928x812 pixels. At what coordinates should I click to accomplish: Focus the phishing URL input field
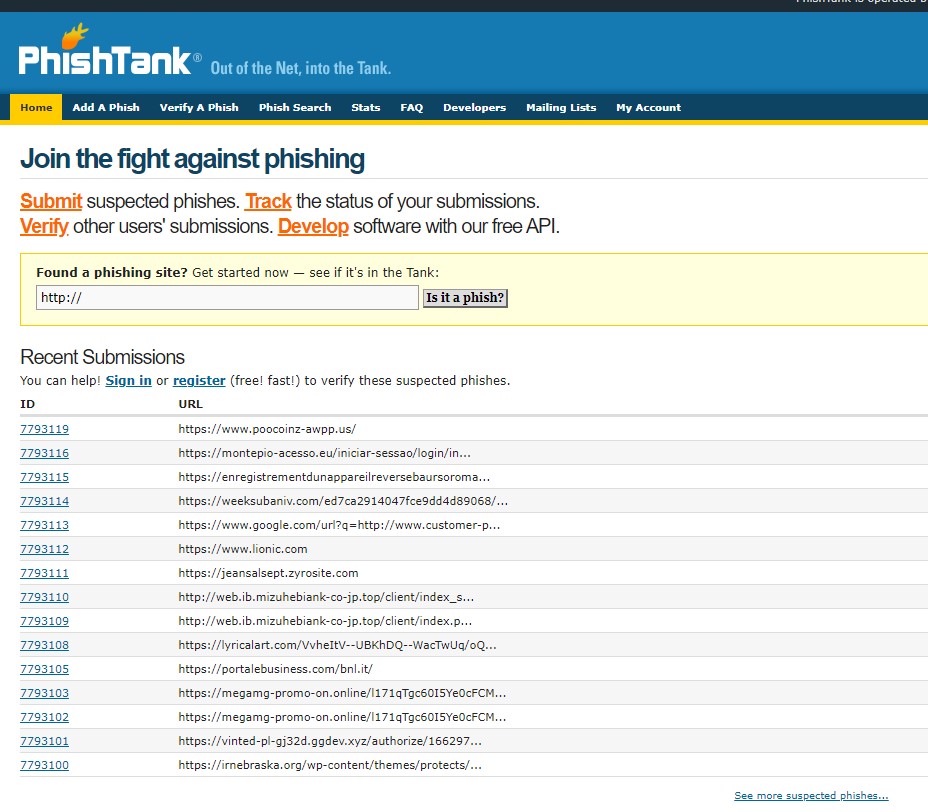pos(227,298)
